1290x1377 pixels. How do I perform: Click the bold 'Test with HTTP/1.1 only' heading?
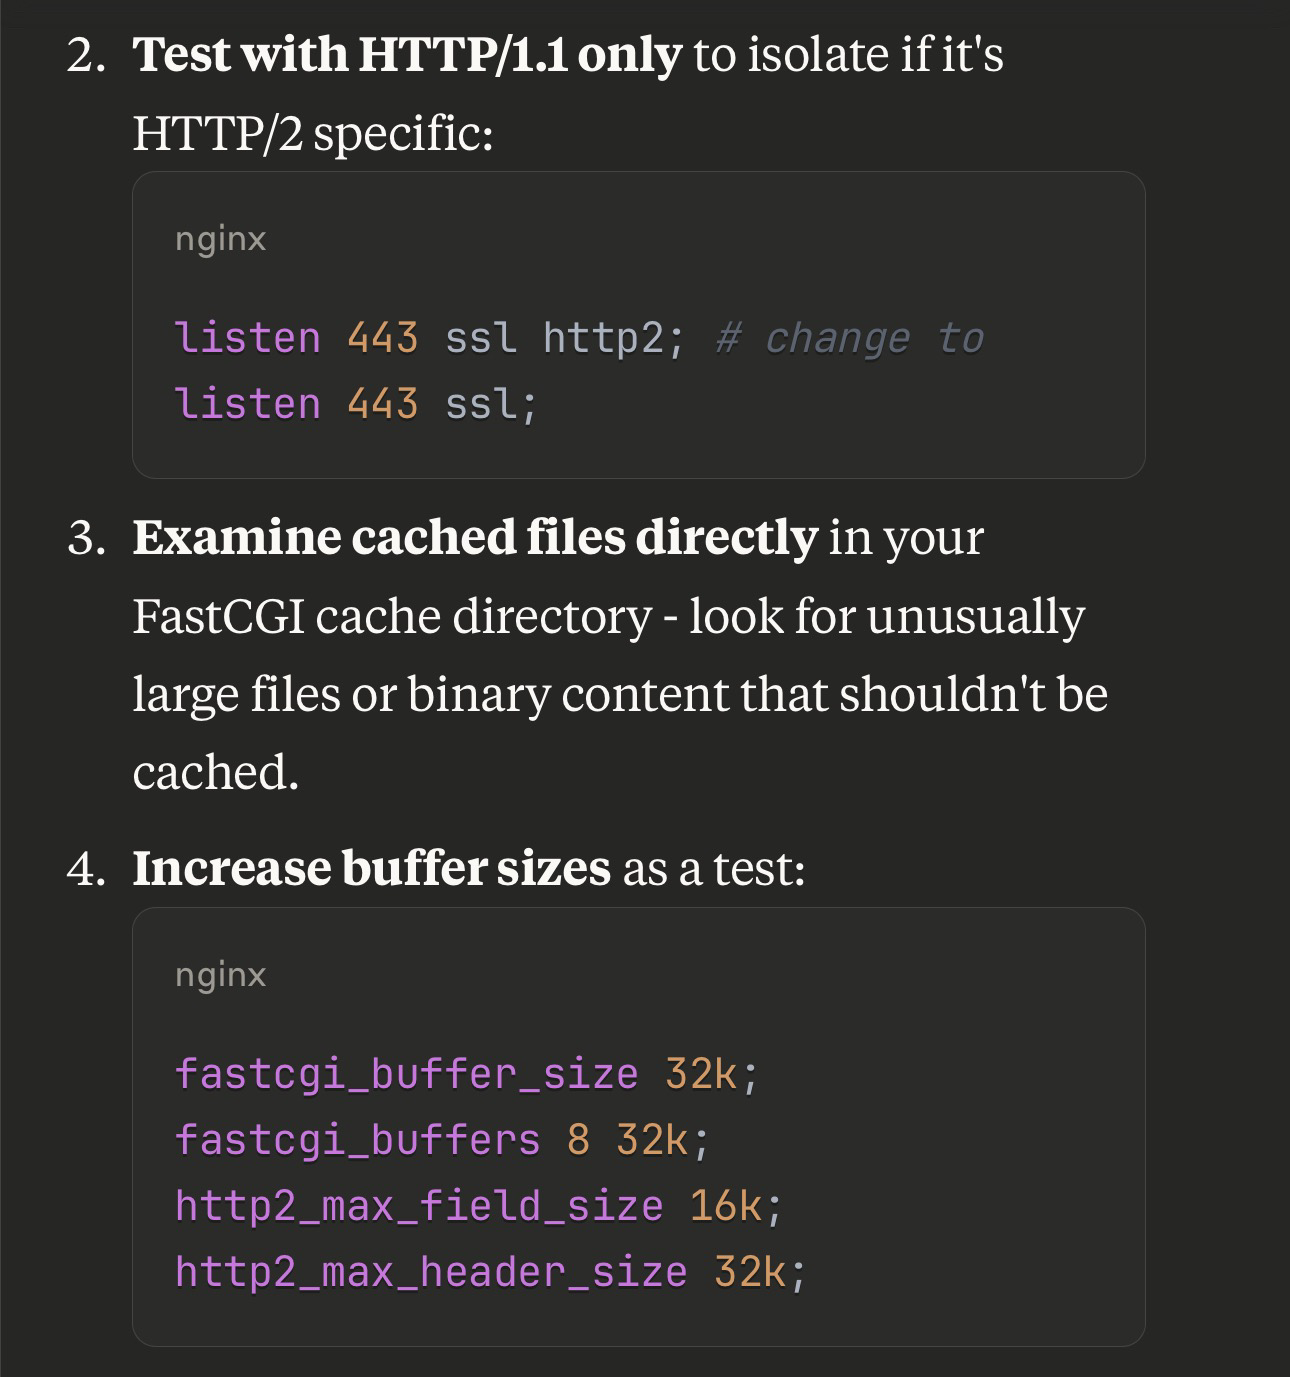tap(407, 55)
